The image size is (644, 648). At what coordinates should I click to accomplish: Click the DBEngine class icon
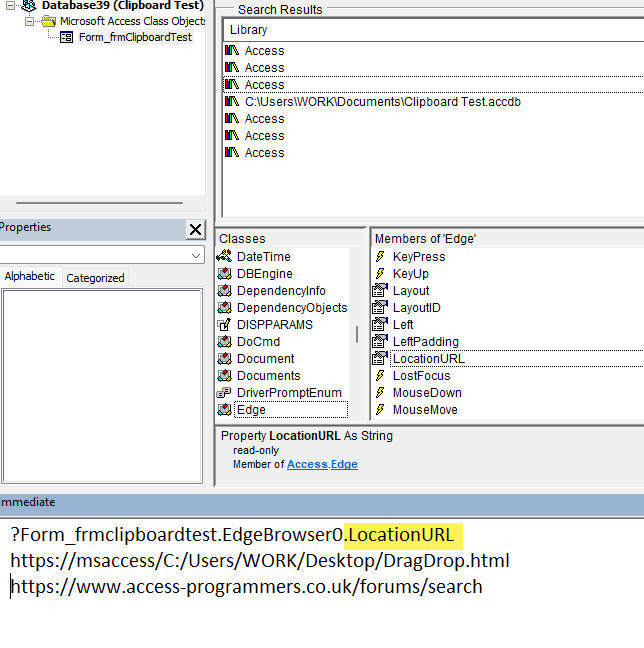(224, 274)
